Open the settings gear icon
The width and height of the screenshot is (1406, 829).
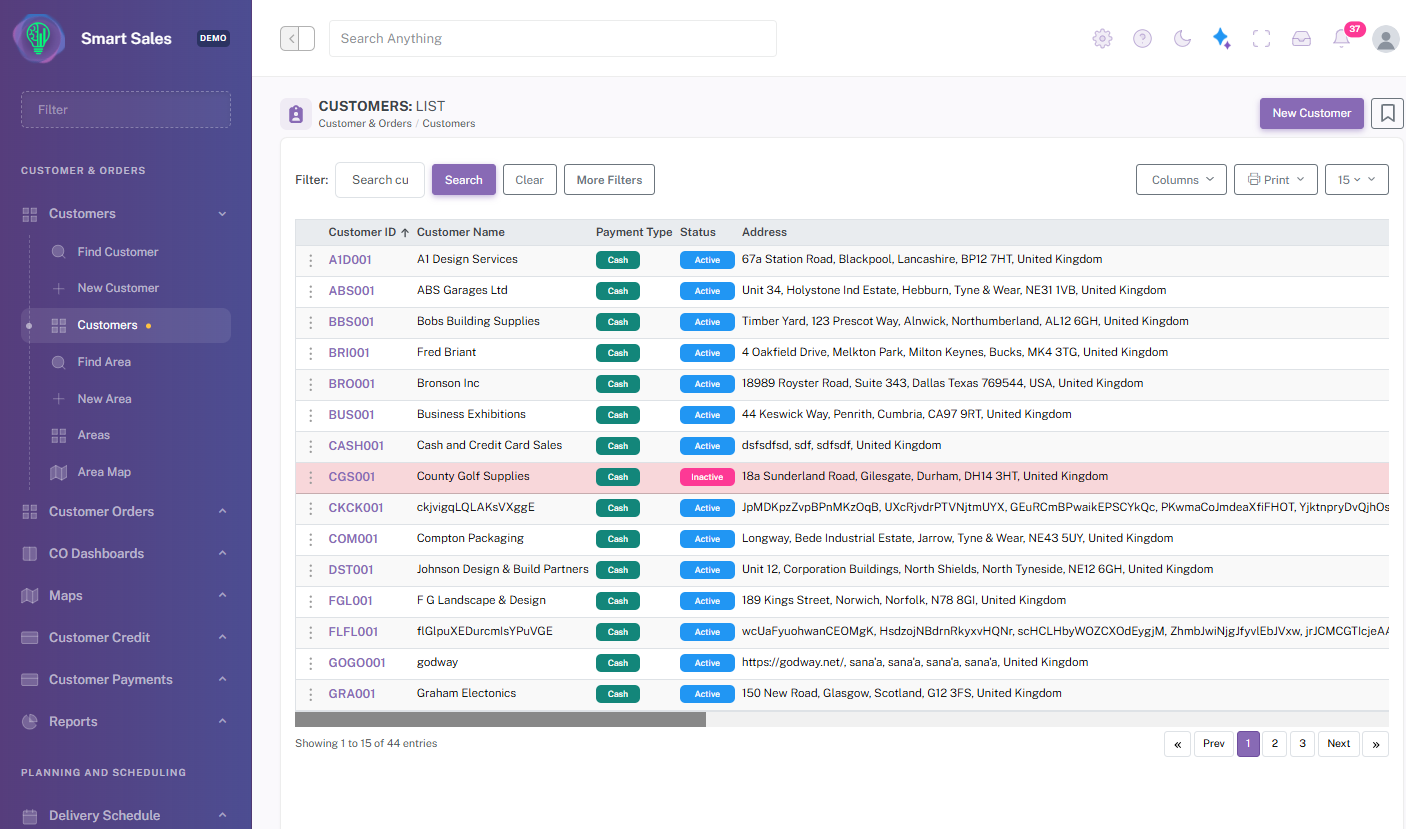point(1102,38)
